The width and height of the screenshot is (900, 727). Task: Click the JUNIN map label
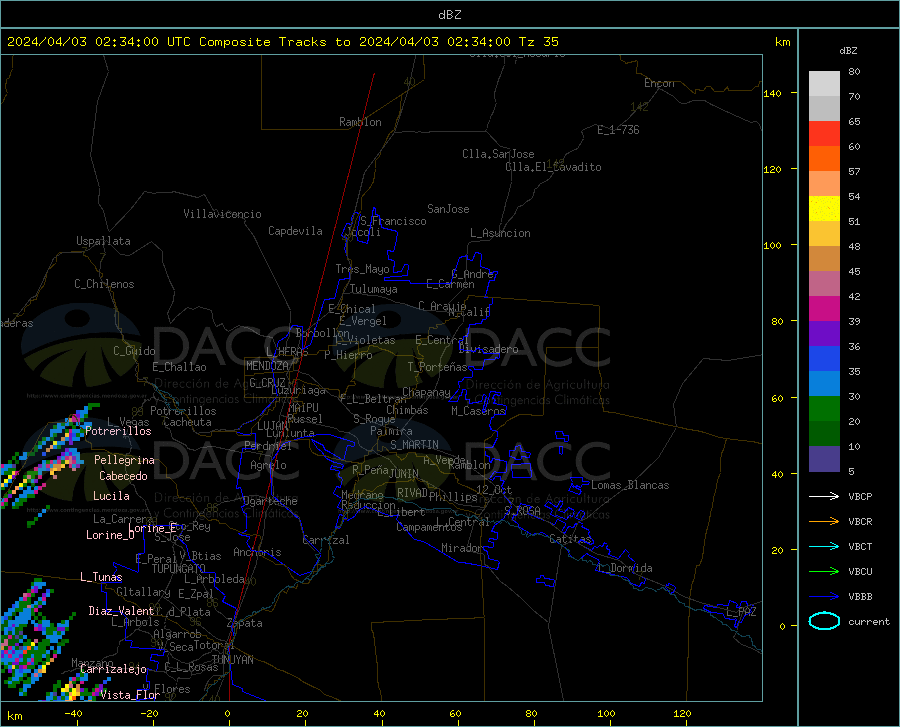coord(404,474)
